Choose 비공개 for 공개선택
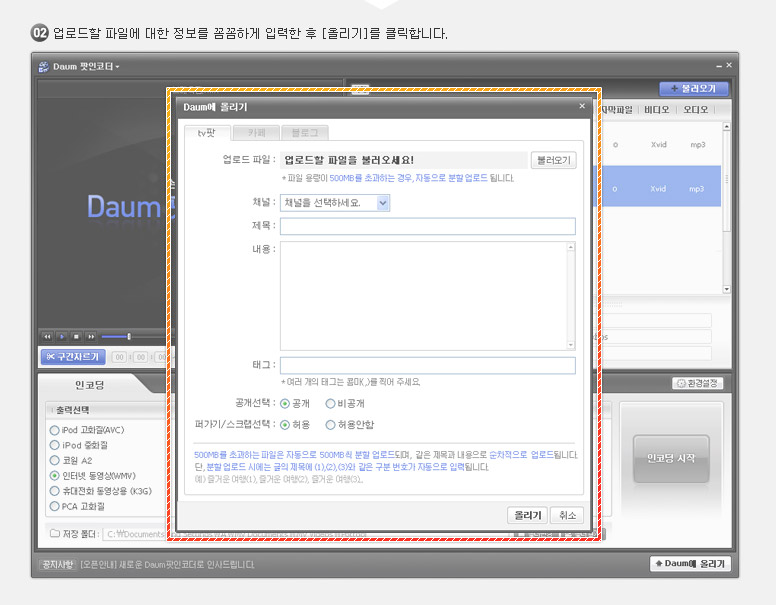Viewport: 776px width, 605px height. coord(330,404)
